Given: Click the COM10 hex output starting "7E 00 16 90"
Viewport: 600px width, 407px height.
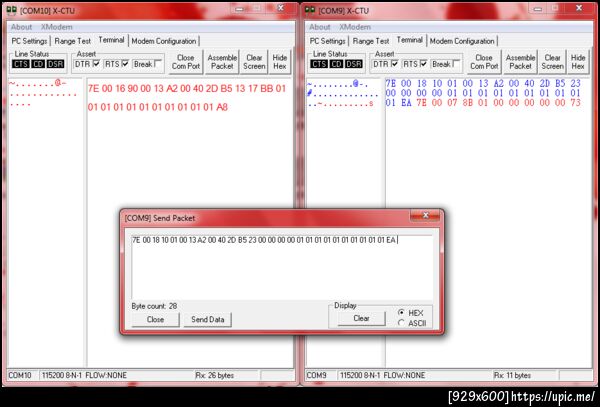Looking at the screenshot, I should [187, 98].
